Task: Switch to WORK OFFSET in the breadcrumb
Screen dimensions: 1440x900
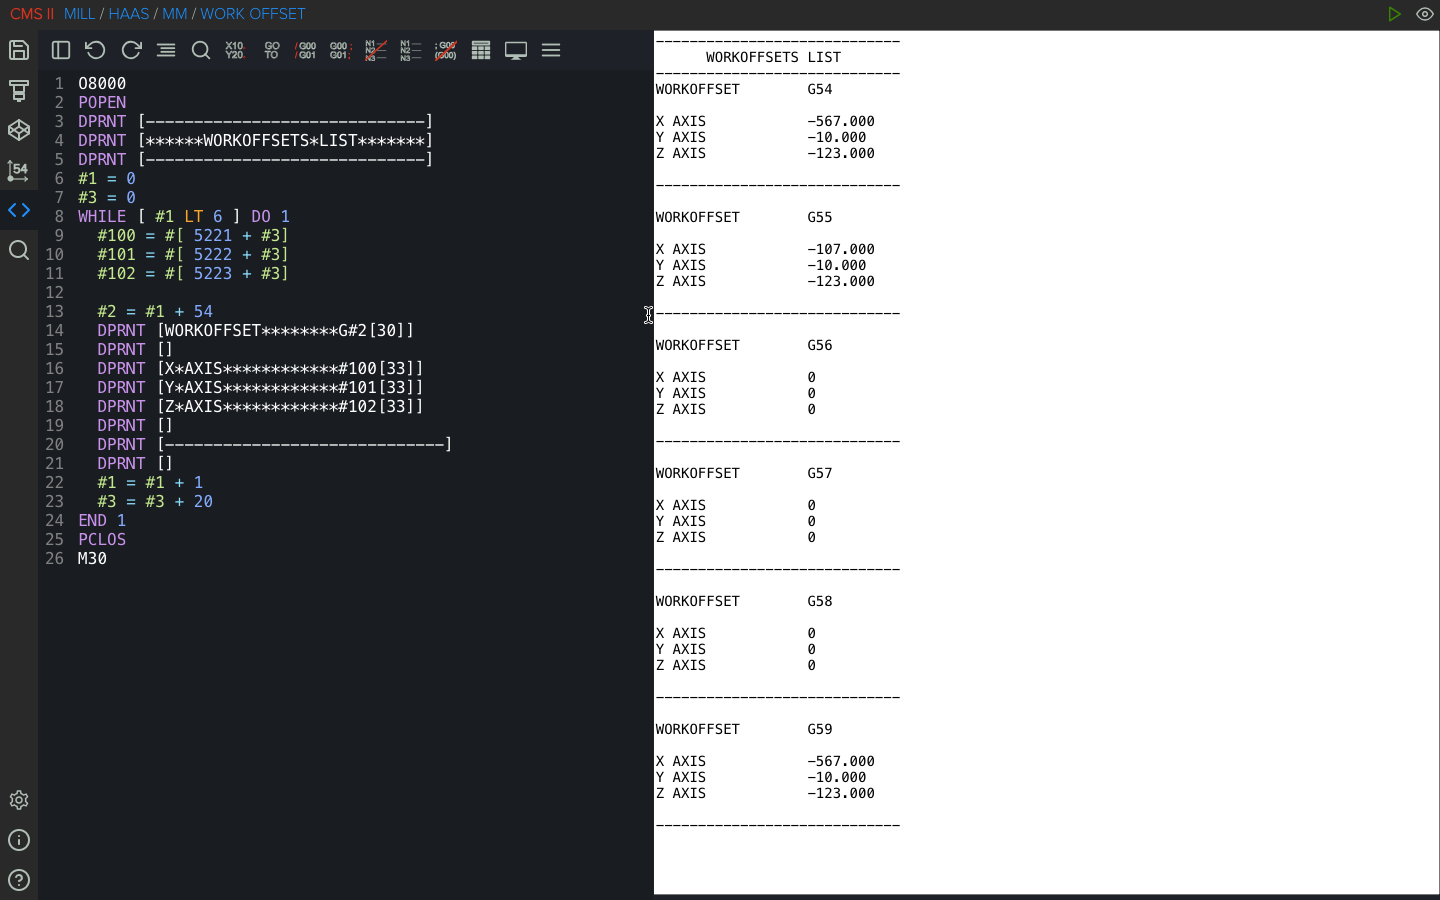Action: pos(253,14)
